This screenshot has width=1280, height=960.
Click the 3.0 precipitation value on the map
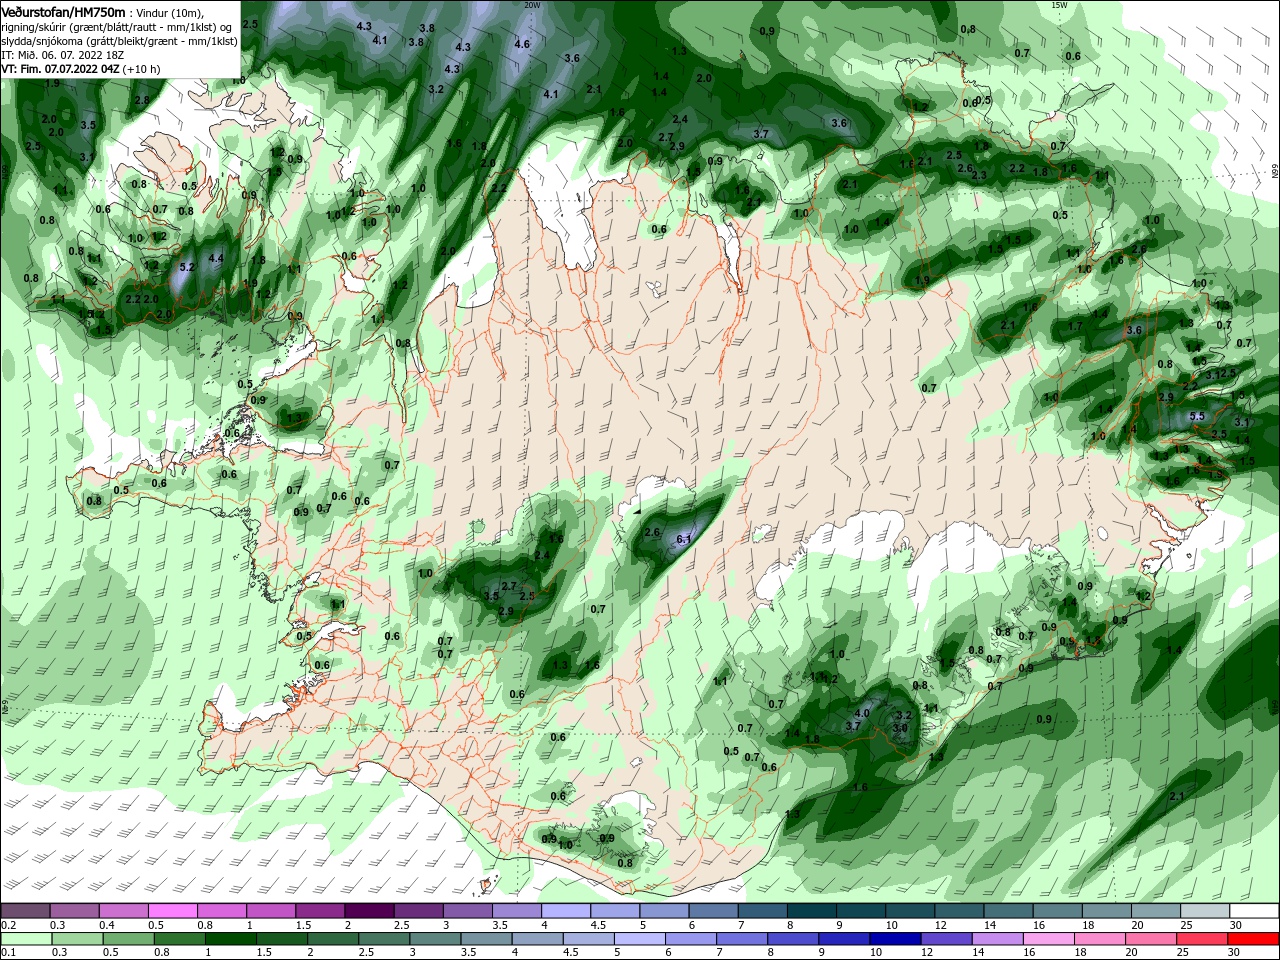coord(900,729)
